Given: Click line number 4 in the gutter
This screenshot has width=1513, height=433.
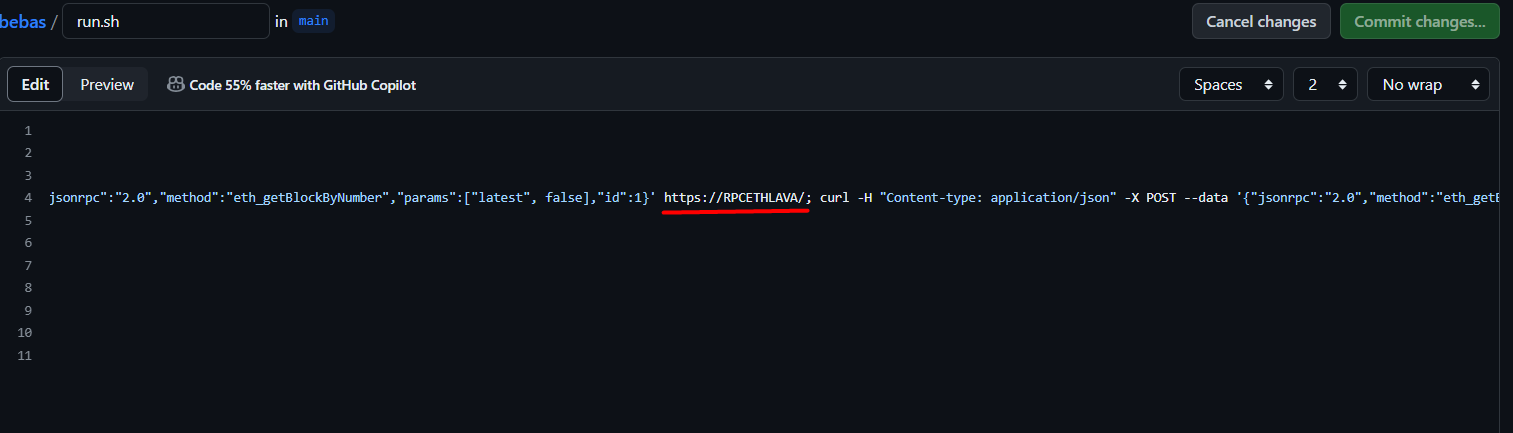Looking at the screenshot, I should [28, 198].
